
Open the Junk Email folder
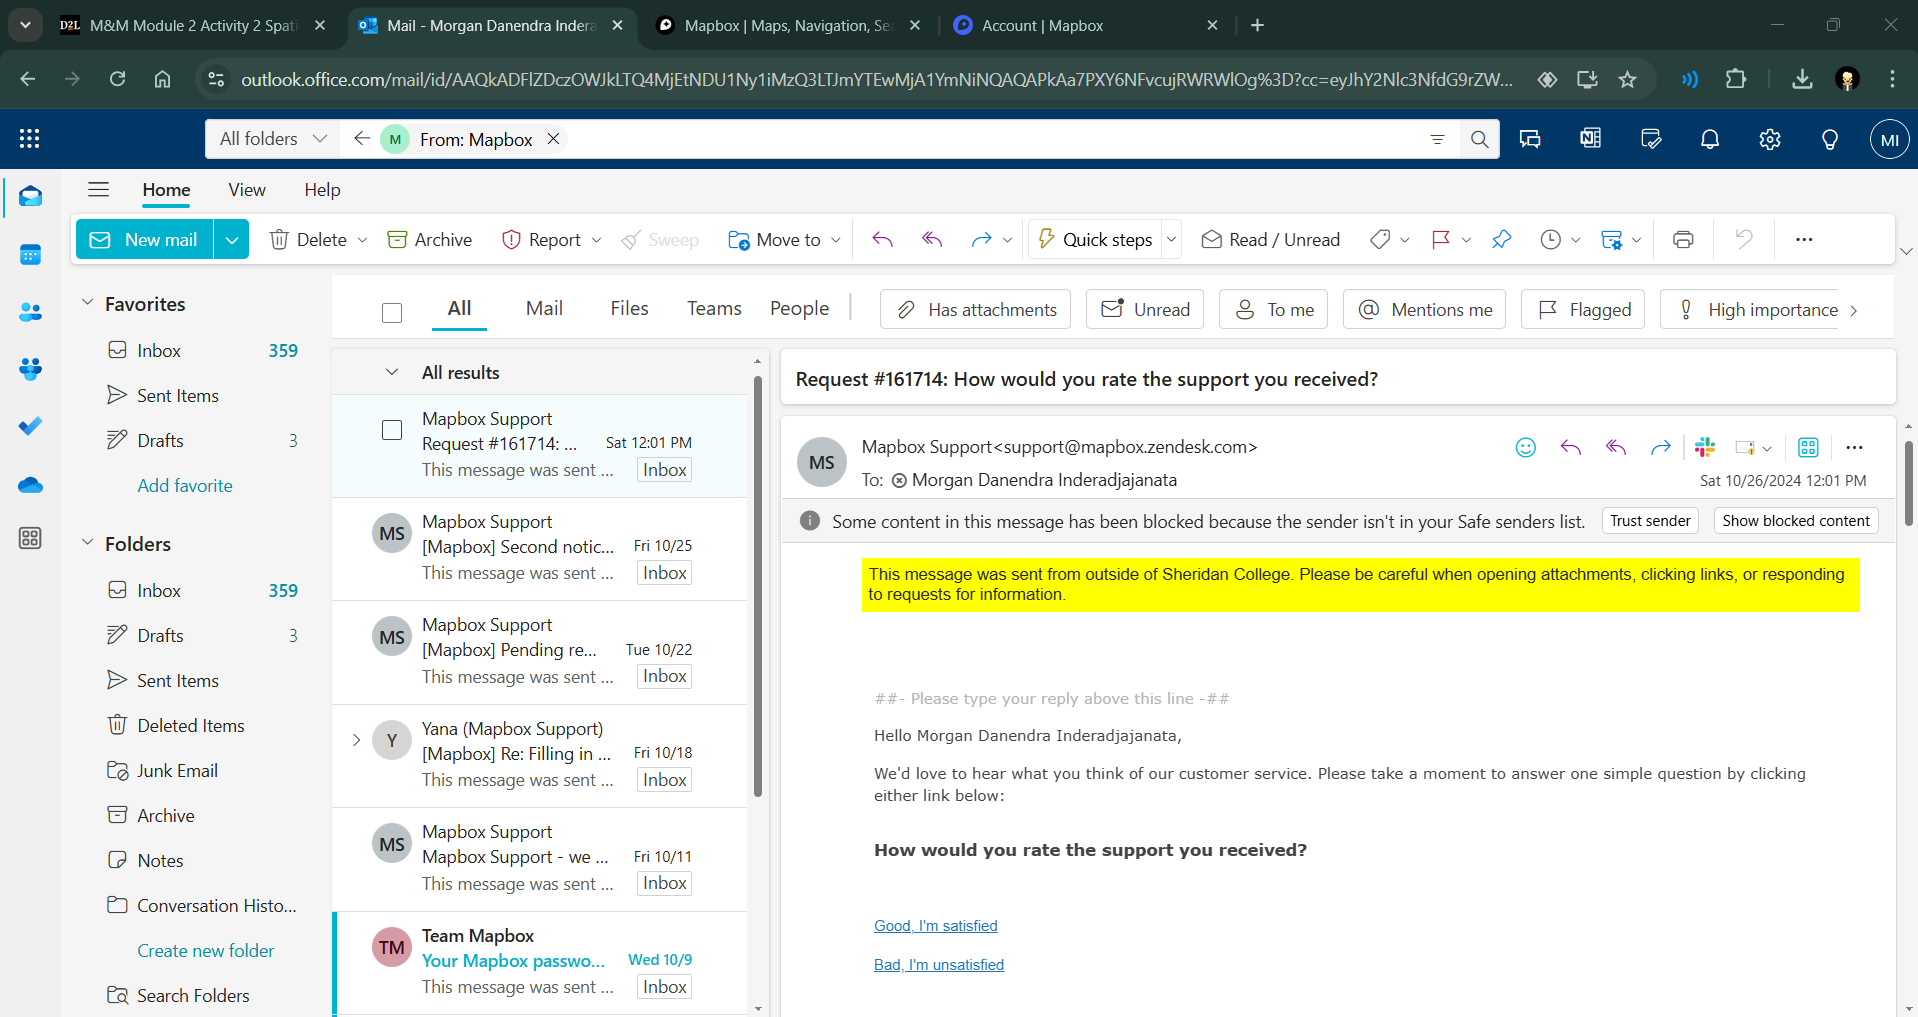click(177, 771)
